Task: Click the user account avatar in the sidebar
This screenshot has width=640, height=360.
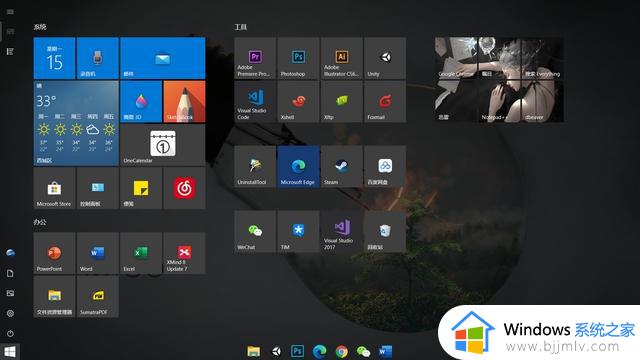Action: [10, 253]
